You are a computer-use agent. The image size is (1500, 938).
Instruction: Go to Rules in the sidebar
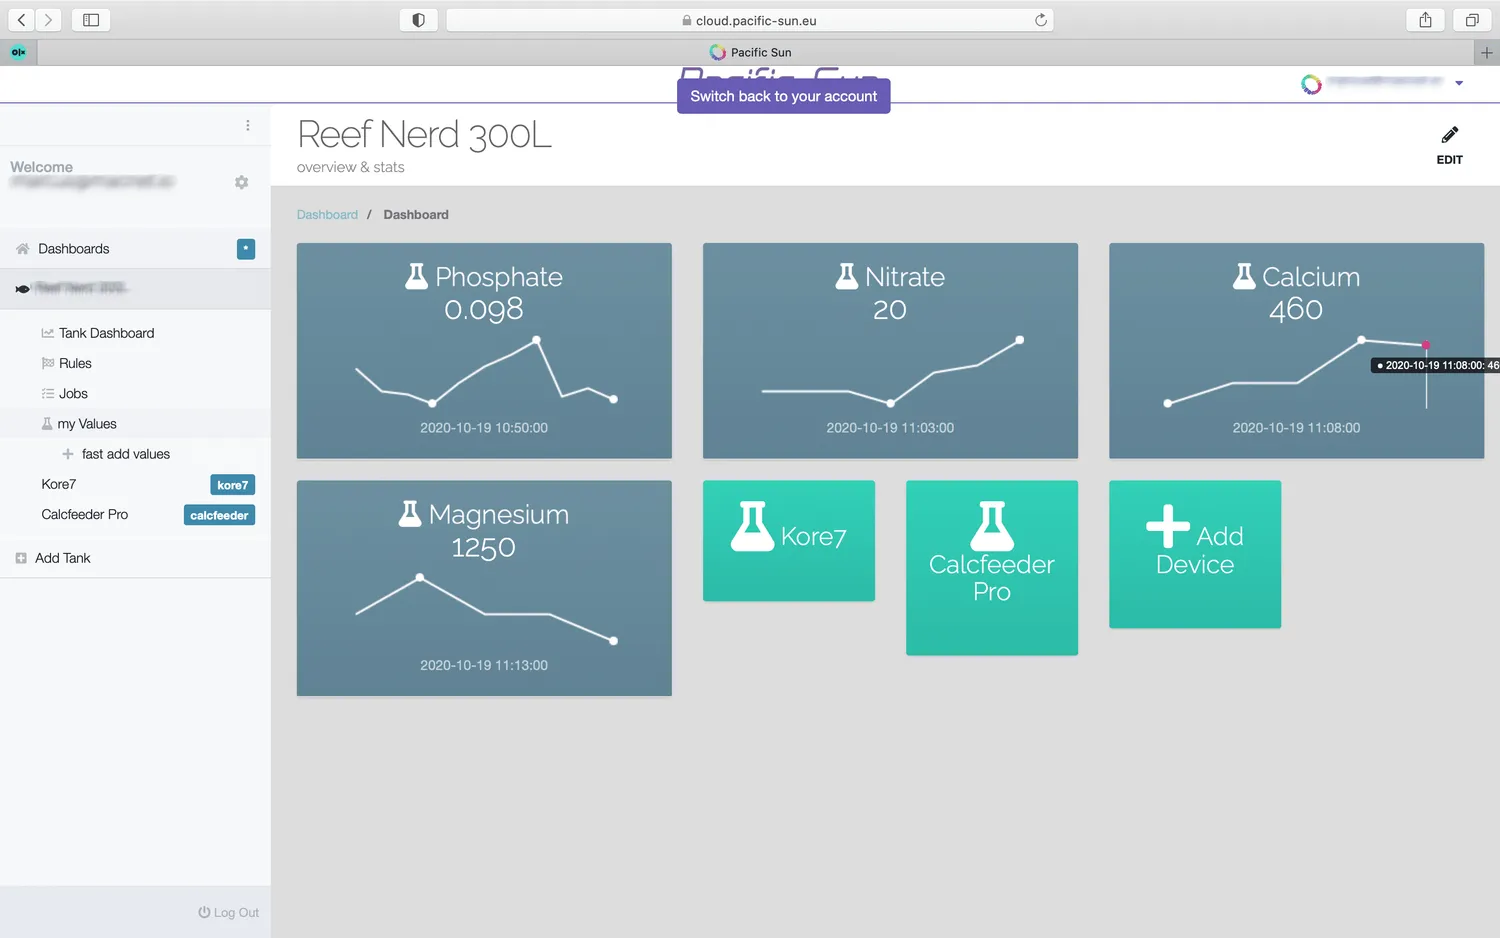[x=75, y=363]
